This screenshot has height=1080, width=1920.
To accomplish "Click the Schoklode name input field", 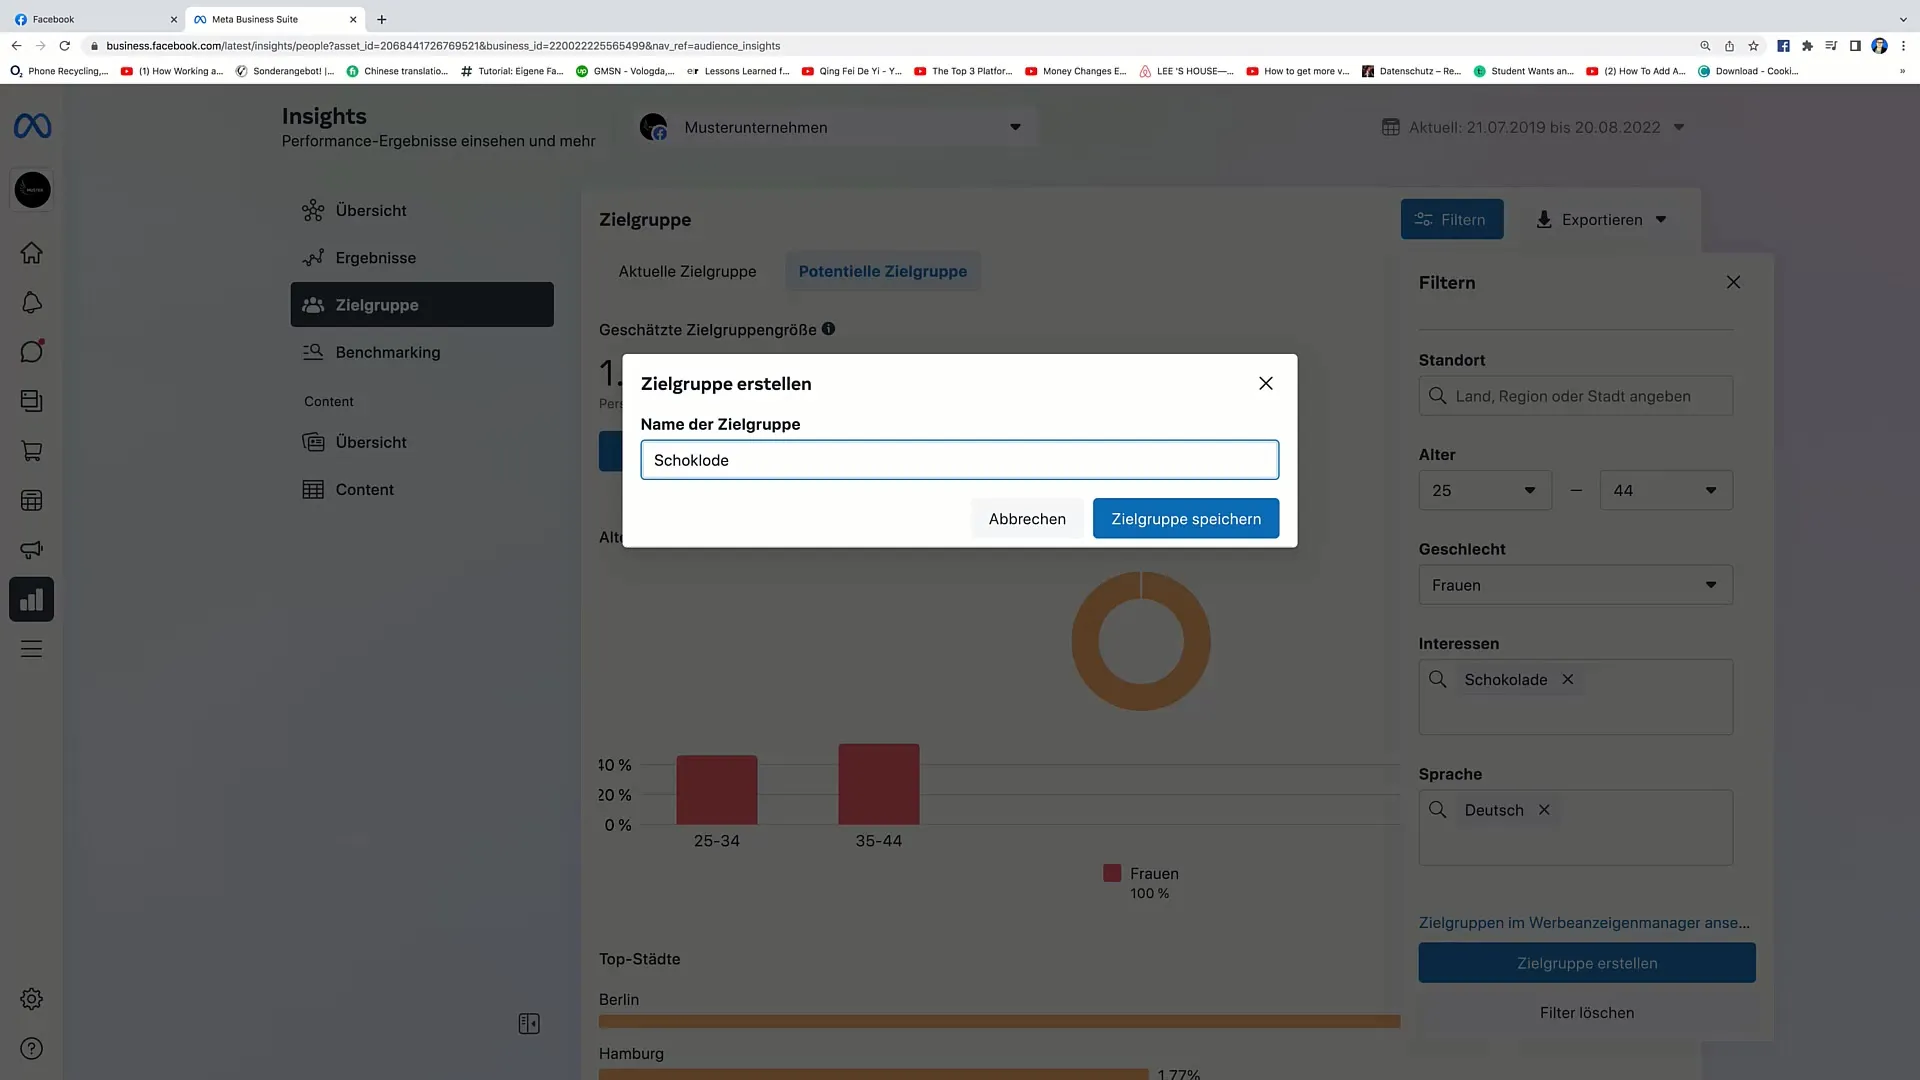I will tap(960, 459).
